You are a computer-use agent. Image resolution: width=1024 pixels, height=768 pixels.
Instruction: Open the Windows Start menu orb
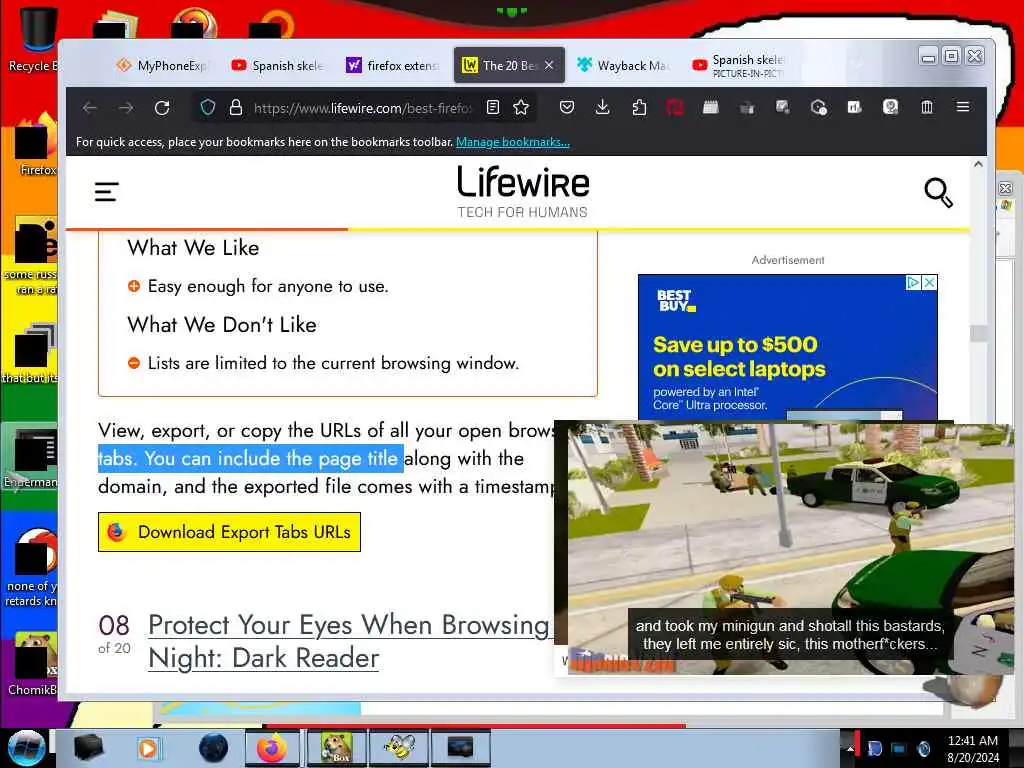(26, 748)
